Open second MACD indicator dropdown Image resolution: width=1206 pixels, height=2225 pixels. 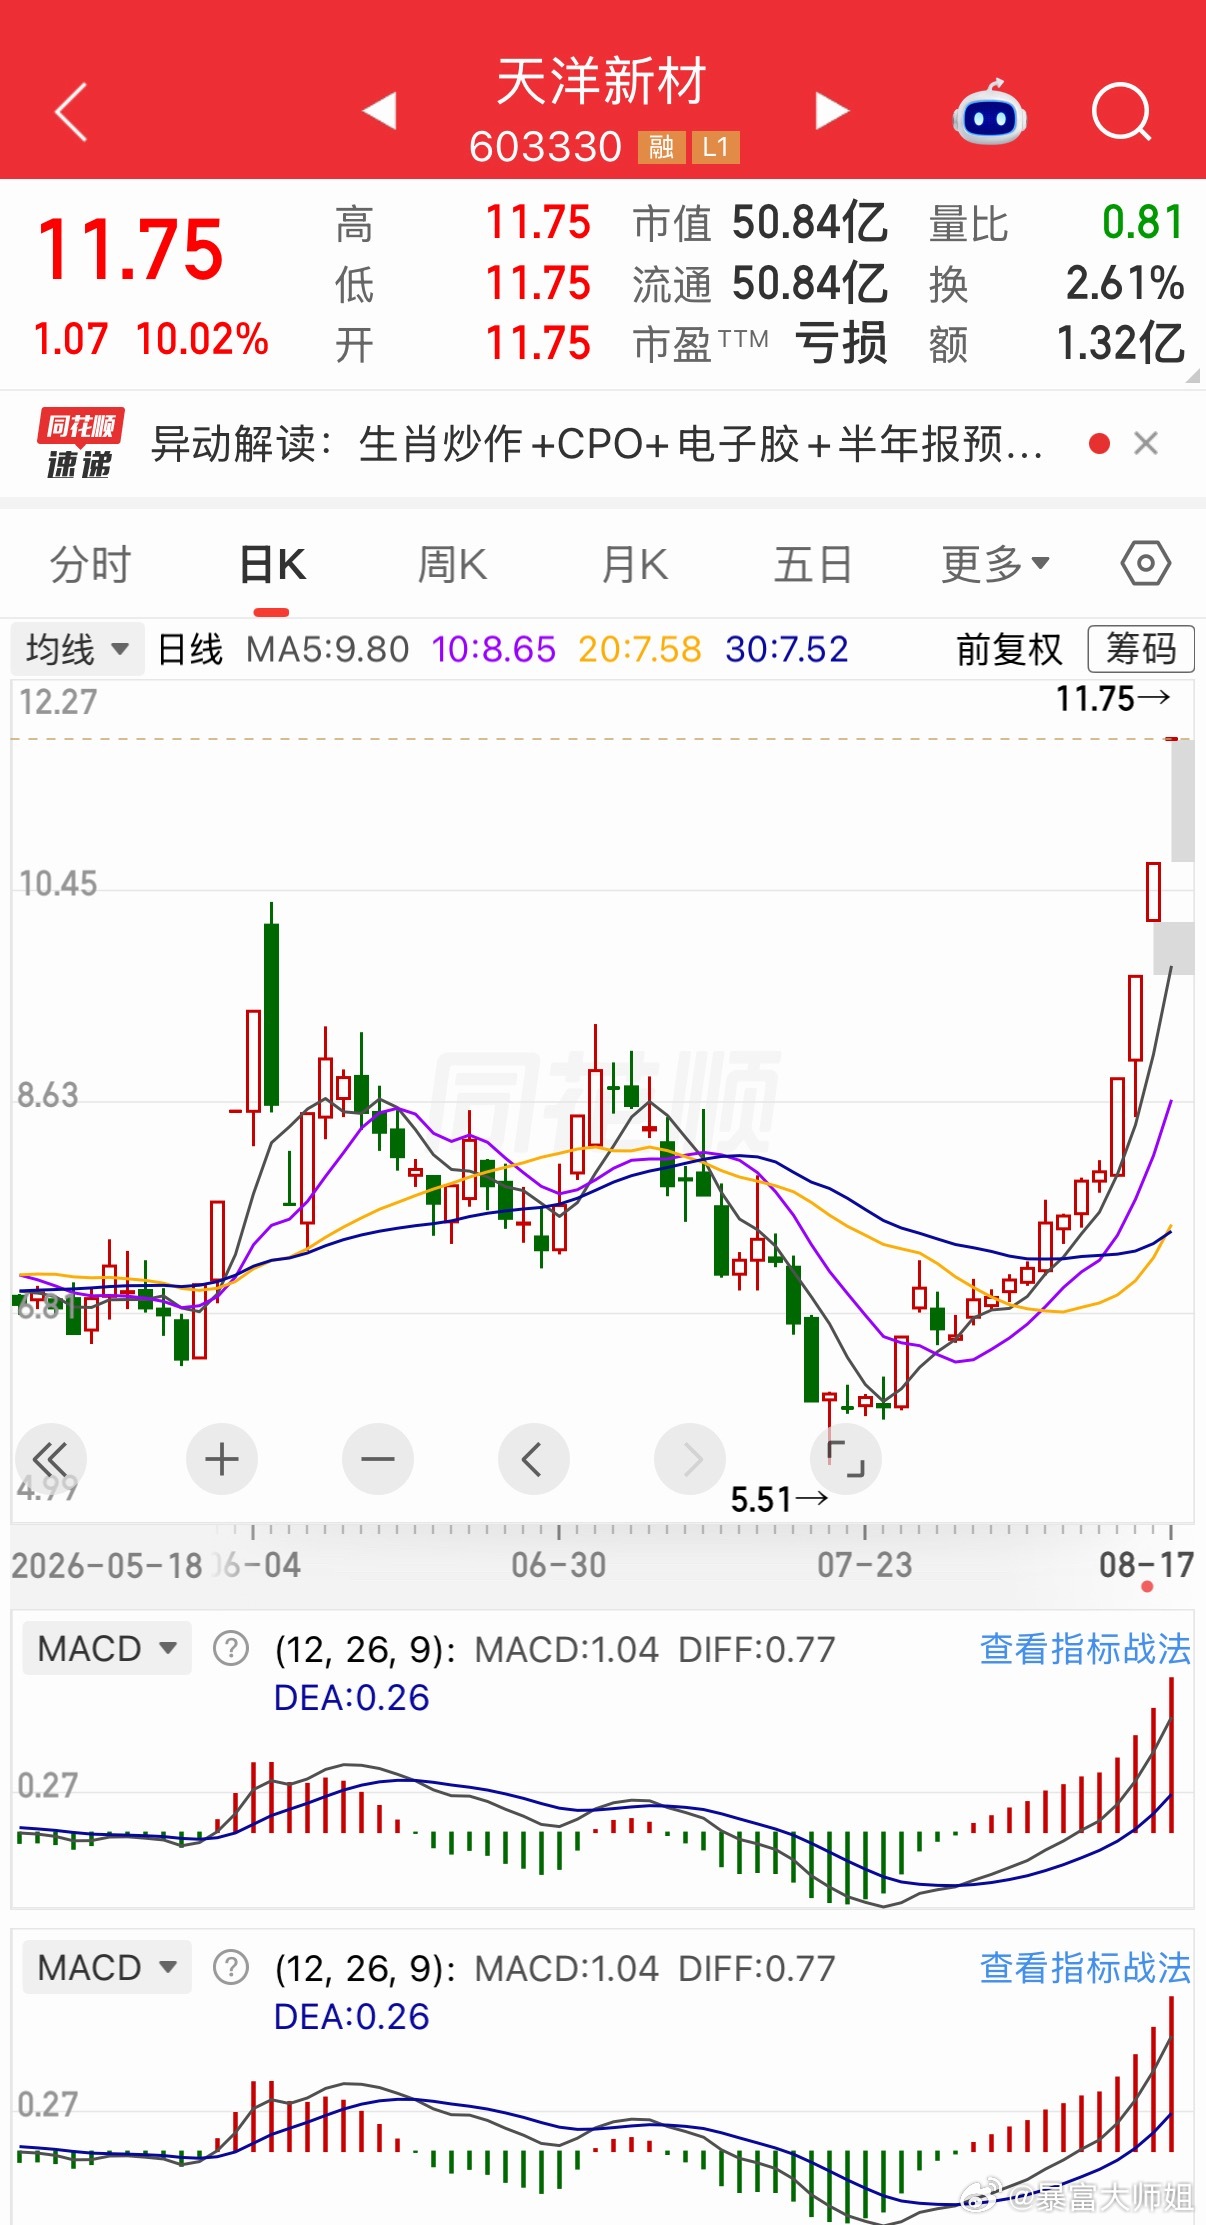point(106,1967)
